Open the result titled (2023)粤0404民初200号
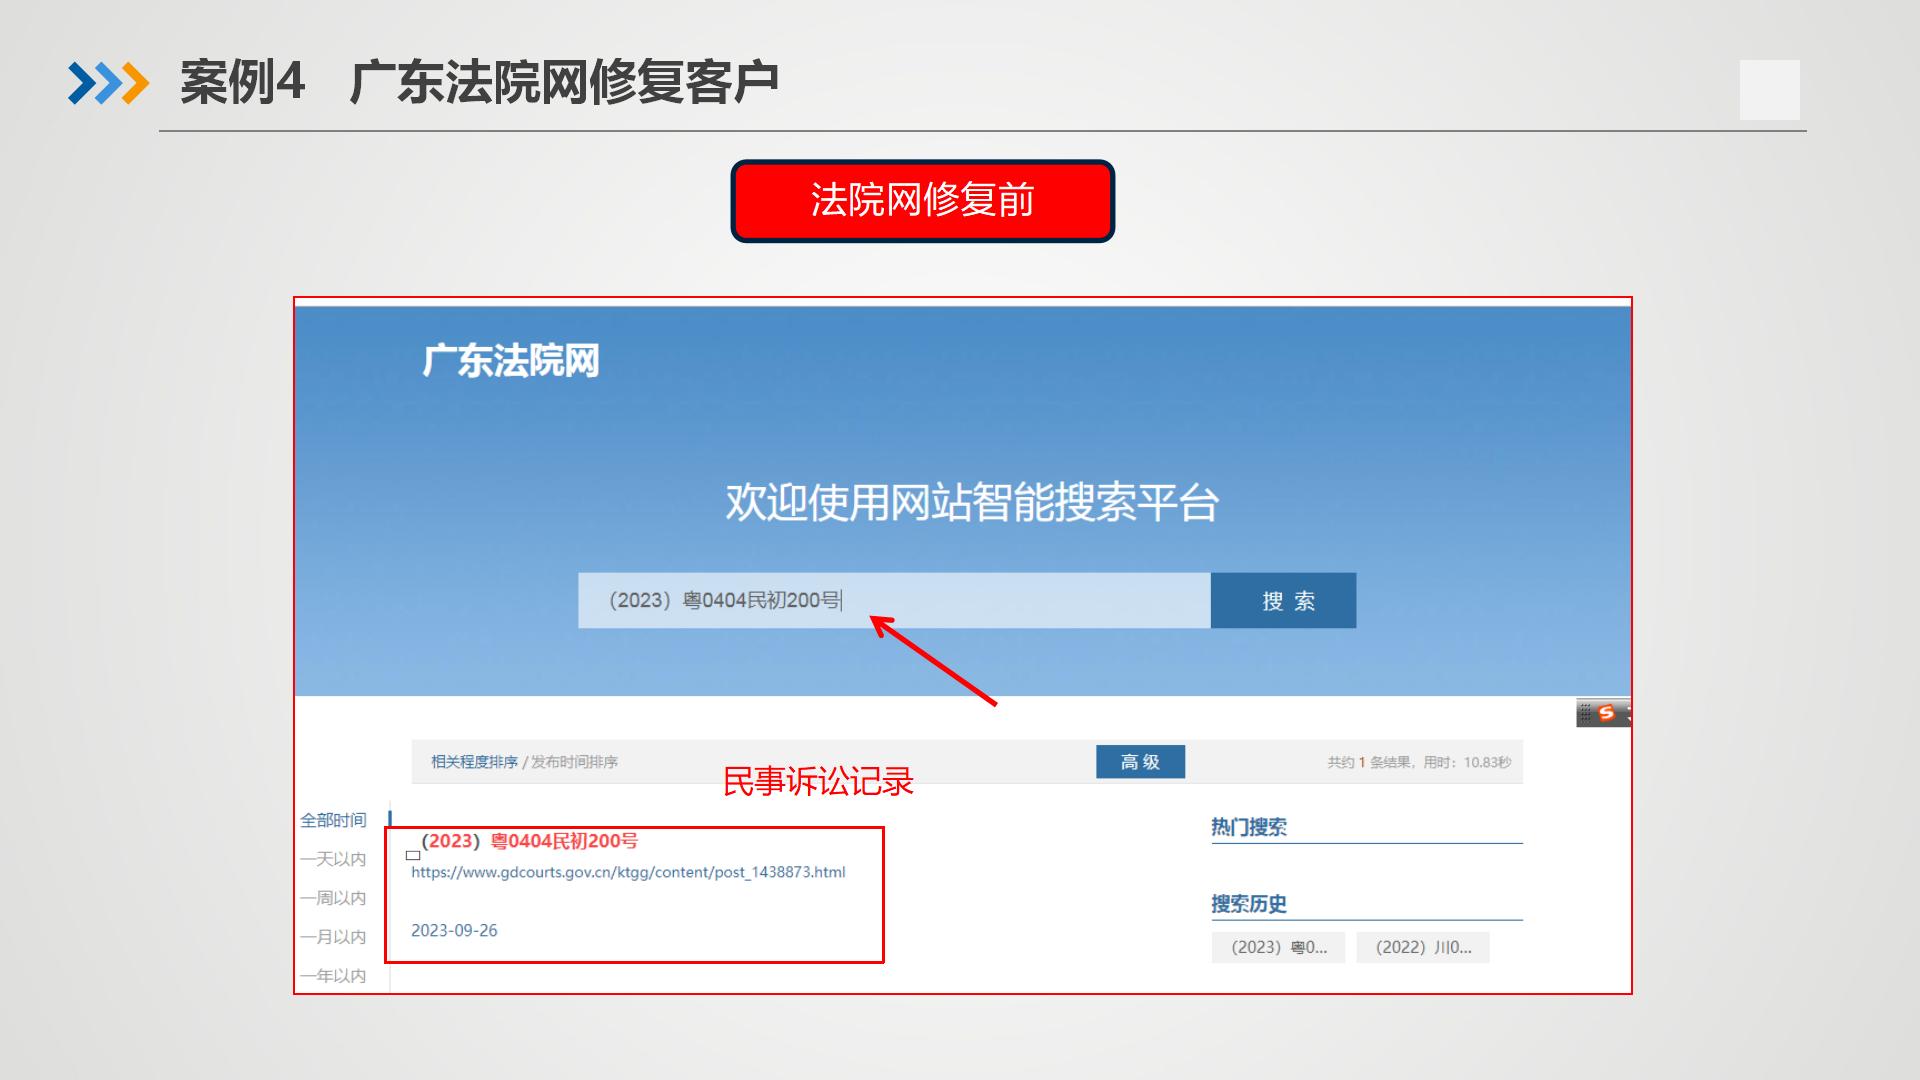 coord(529,841)
